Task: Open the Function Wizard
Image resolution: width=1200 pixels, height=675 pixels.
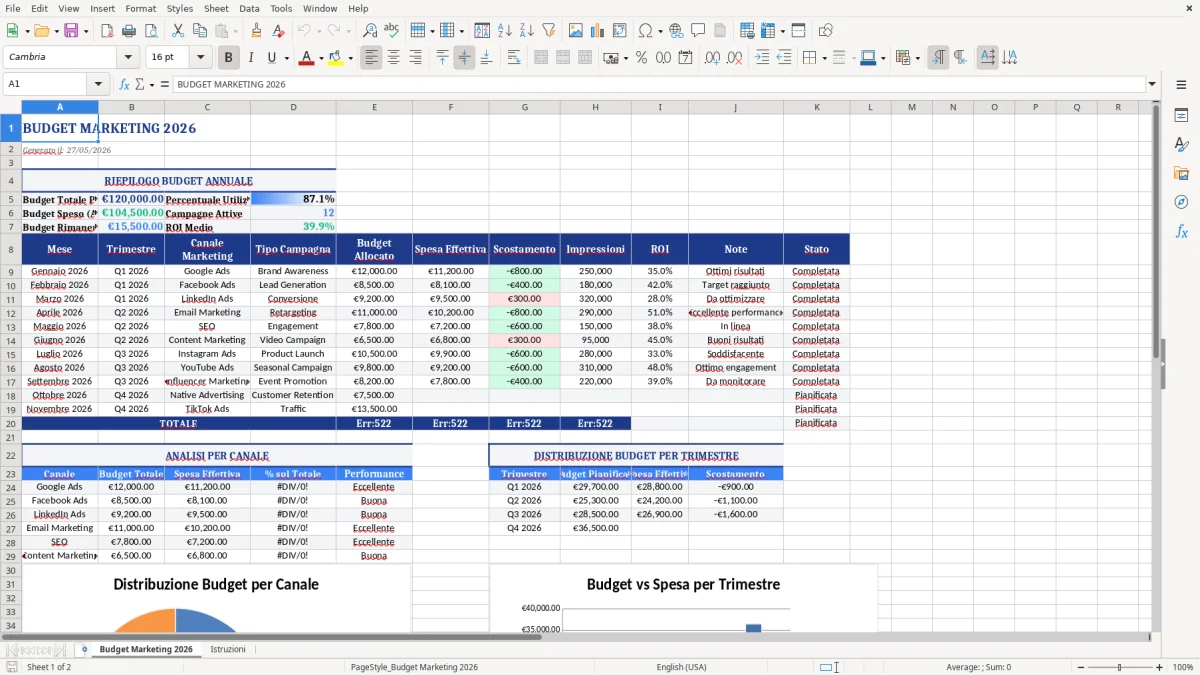Action: (x=125, y=84)
